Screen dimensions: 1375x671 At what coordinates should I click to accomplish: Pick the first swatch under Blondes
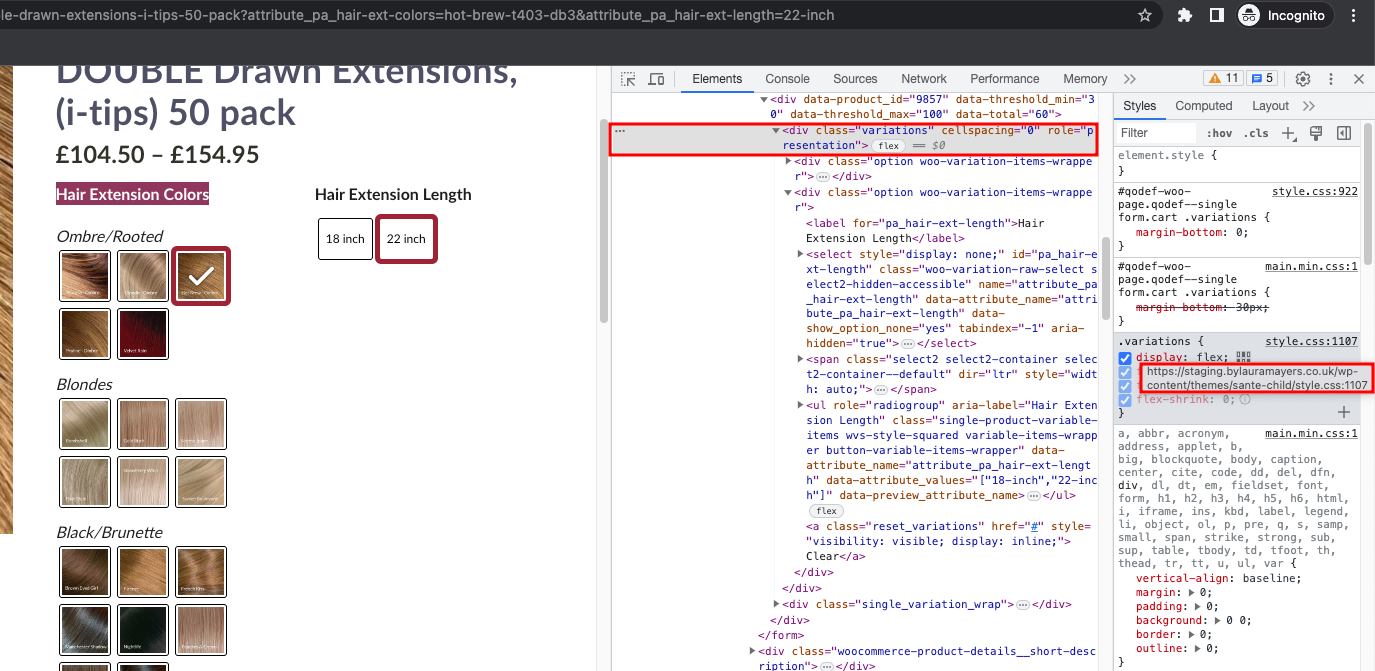[85, 424]
